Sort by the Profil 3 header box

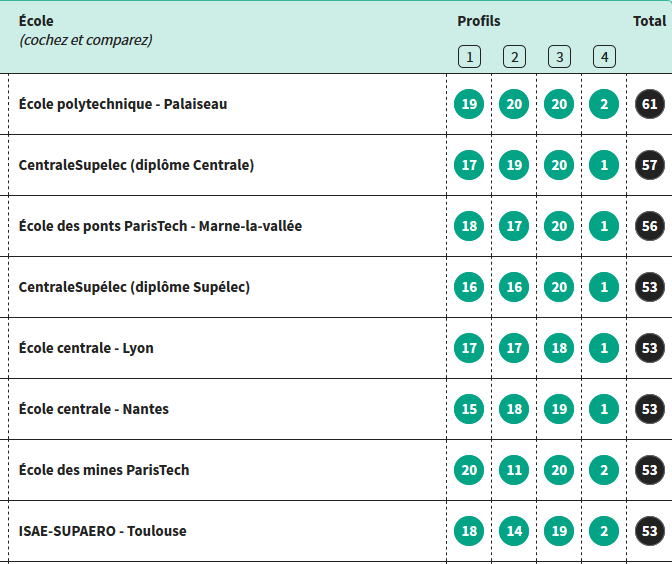pos(559,57)
